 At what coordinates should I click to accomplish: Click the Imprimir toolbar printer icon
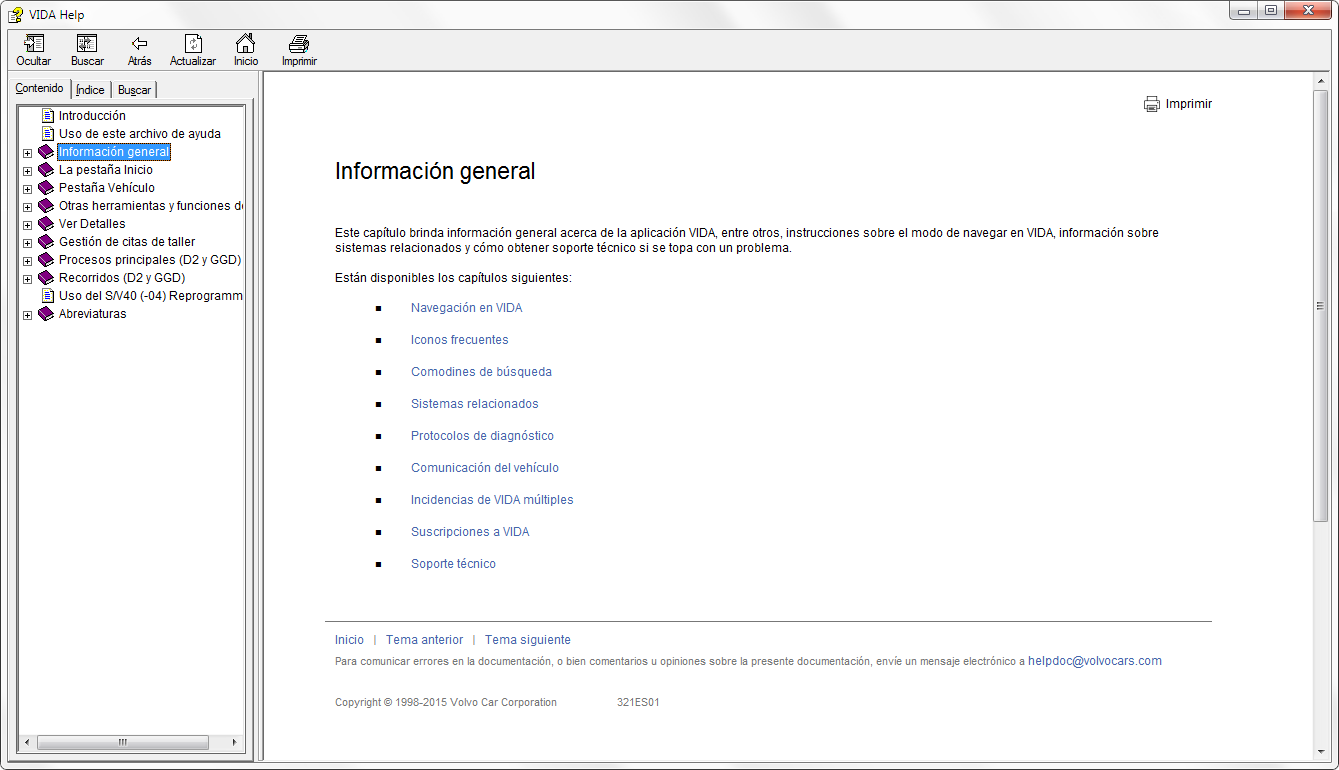click(x=299, y=44)
